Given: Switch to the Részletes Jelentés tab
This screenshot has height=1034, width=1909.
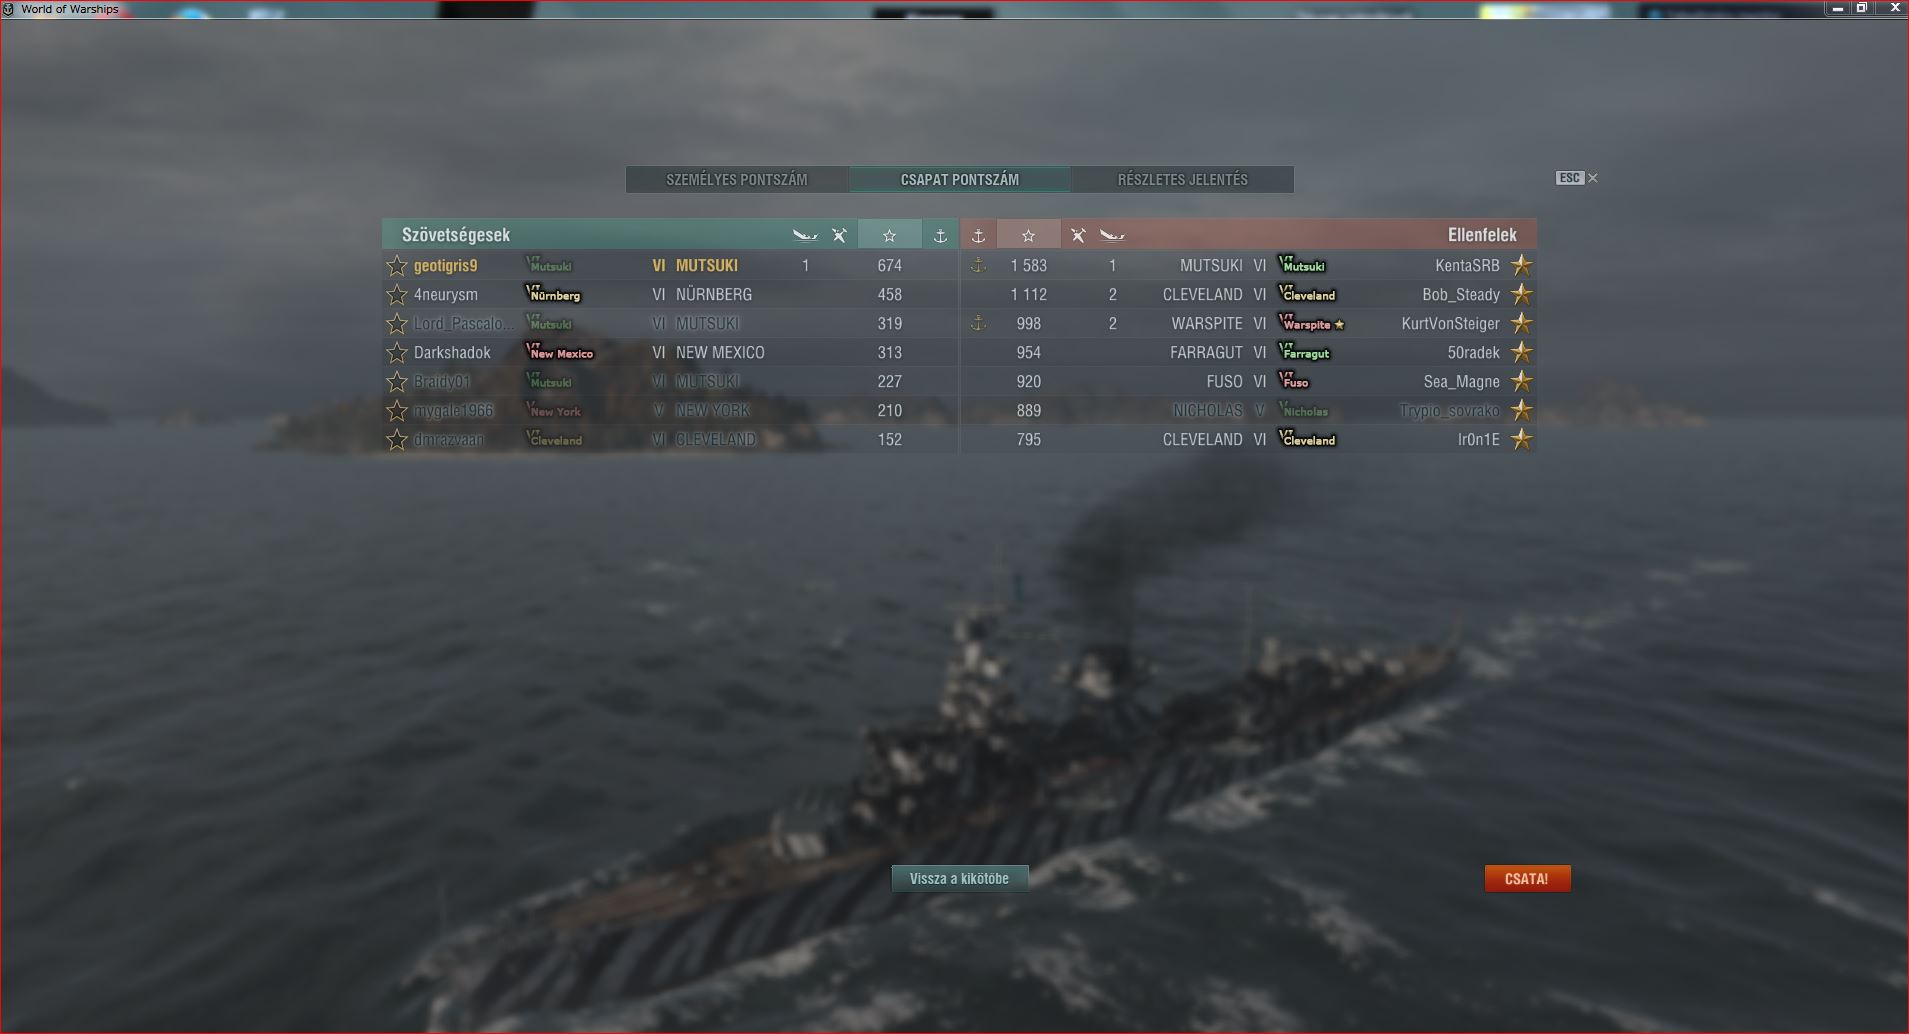Looking at the screenshot, I should [1182, 179].
